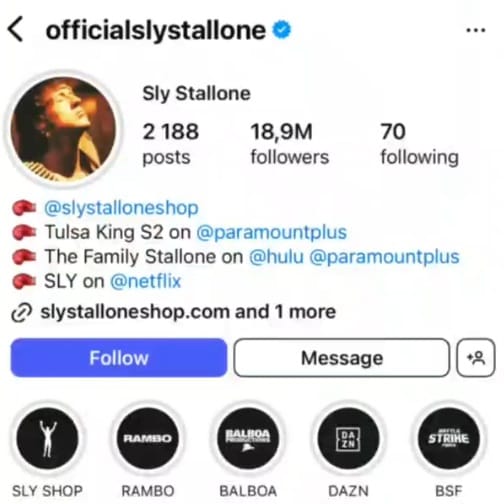504x504 pixels.
Task: View the 70 following list
Action: [420, 143]
